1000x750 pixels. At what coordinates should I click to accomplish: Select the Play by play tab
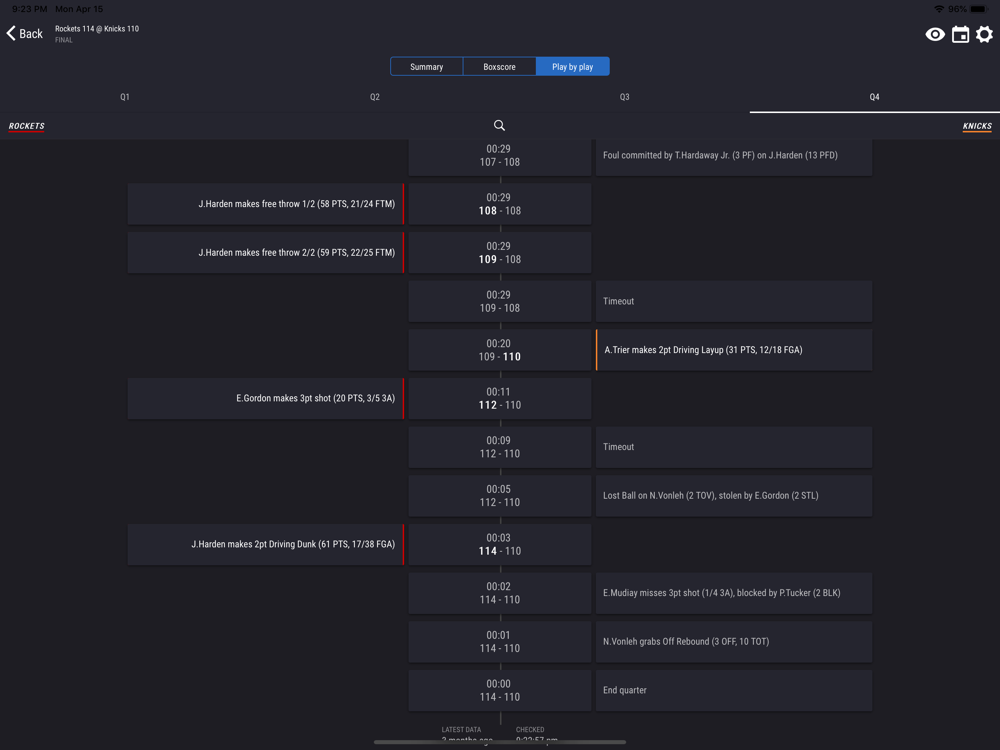point(573,66)
